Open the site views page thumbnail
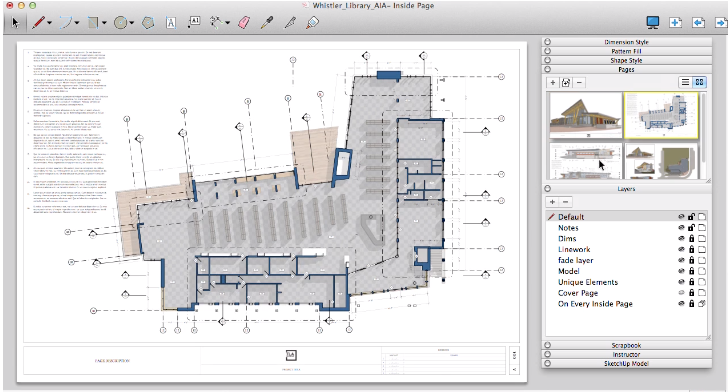728x392 pixels. pyautogui.click(x=661, y=161)
